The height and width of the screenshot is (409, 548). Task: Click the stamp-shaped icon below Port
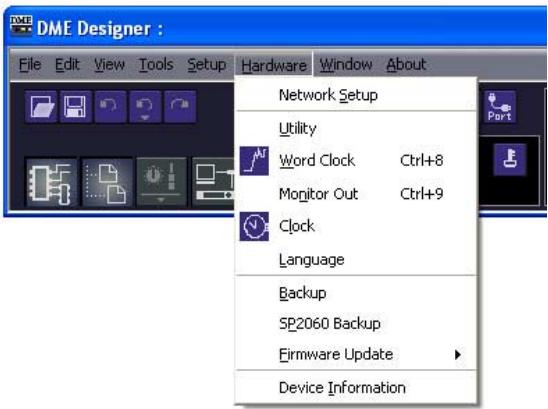tap(510, 159)
